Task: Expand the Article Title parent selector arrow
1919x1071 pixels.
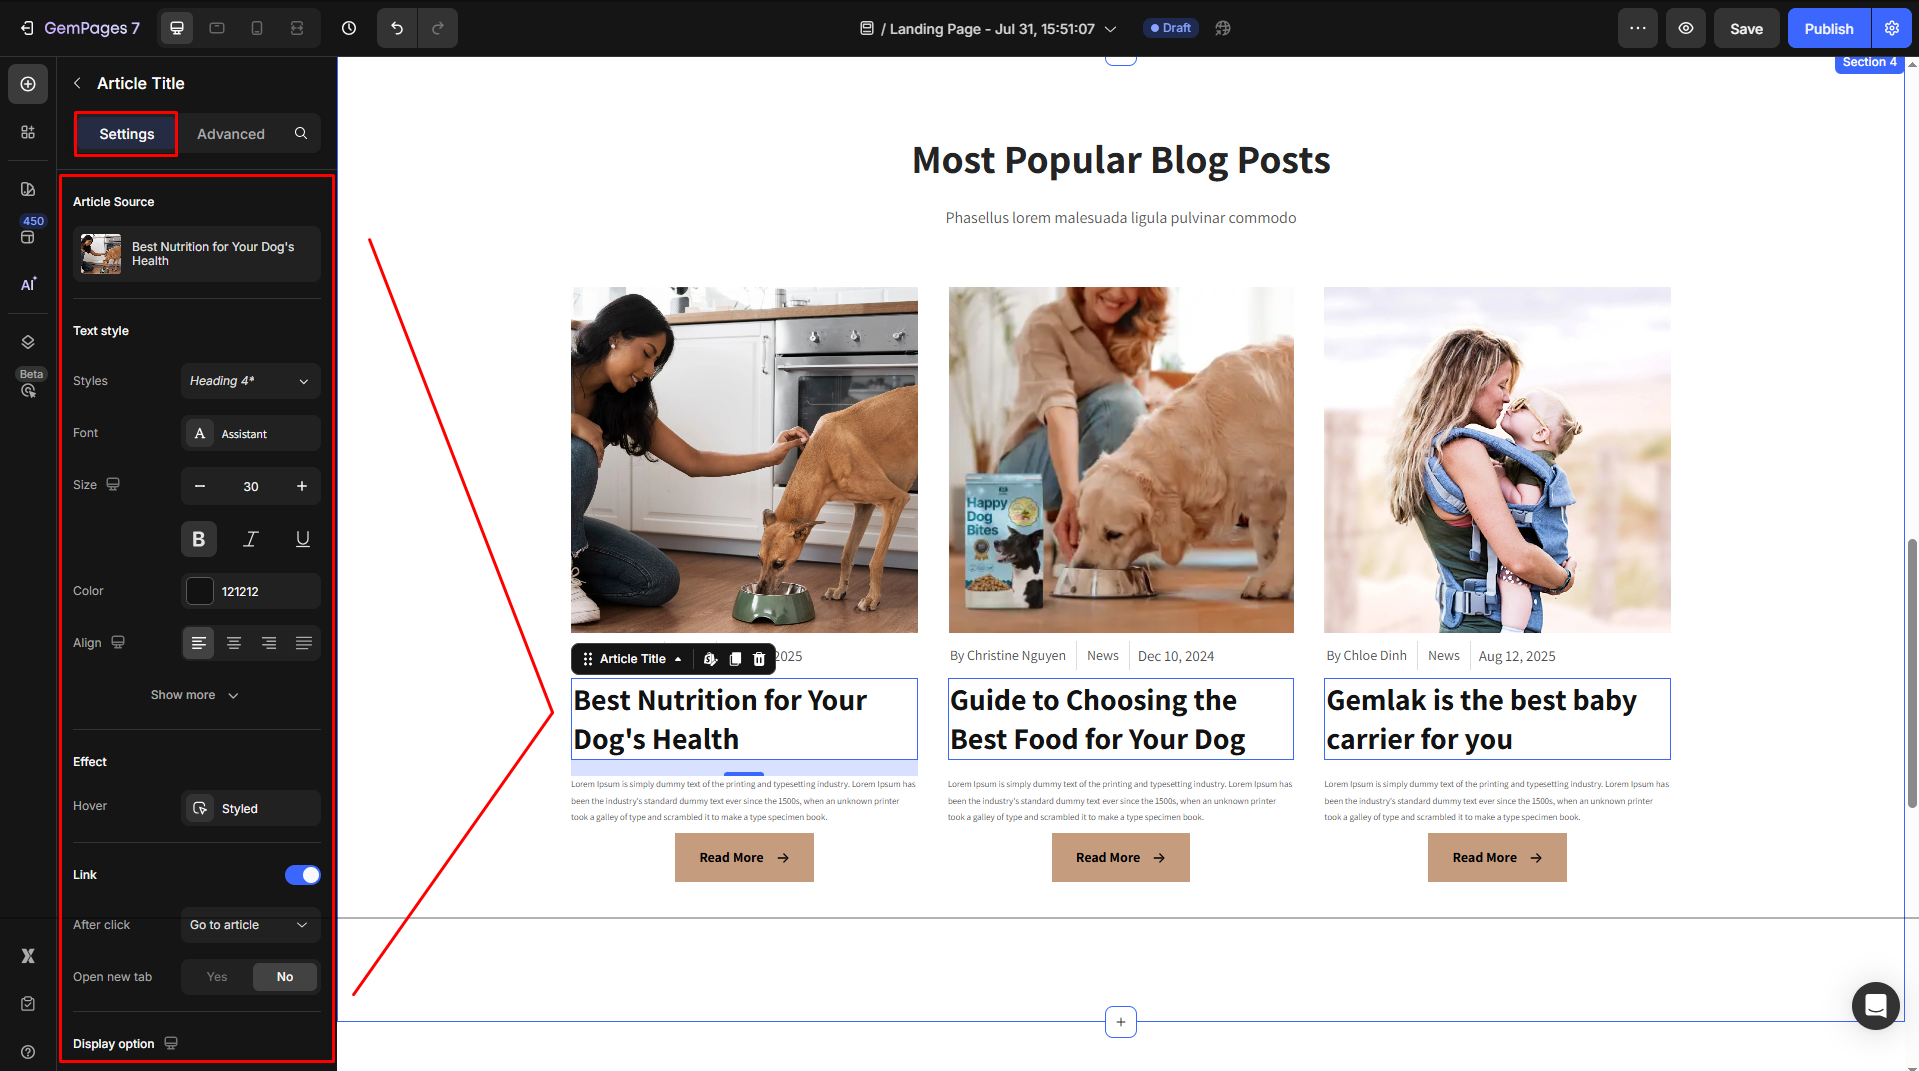Action: [679, 659]
